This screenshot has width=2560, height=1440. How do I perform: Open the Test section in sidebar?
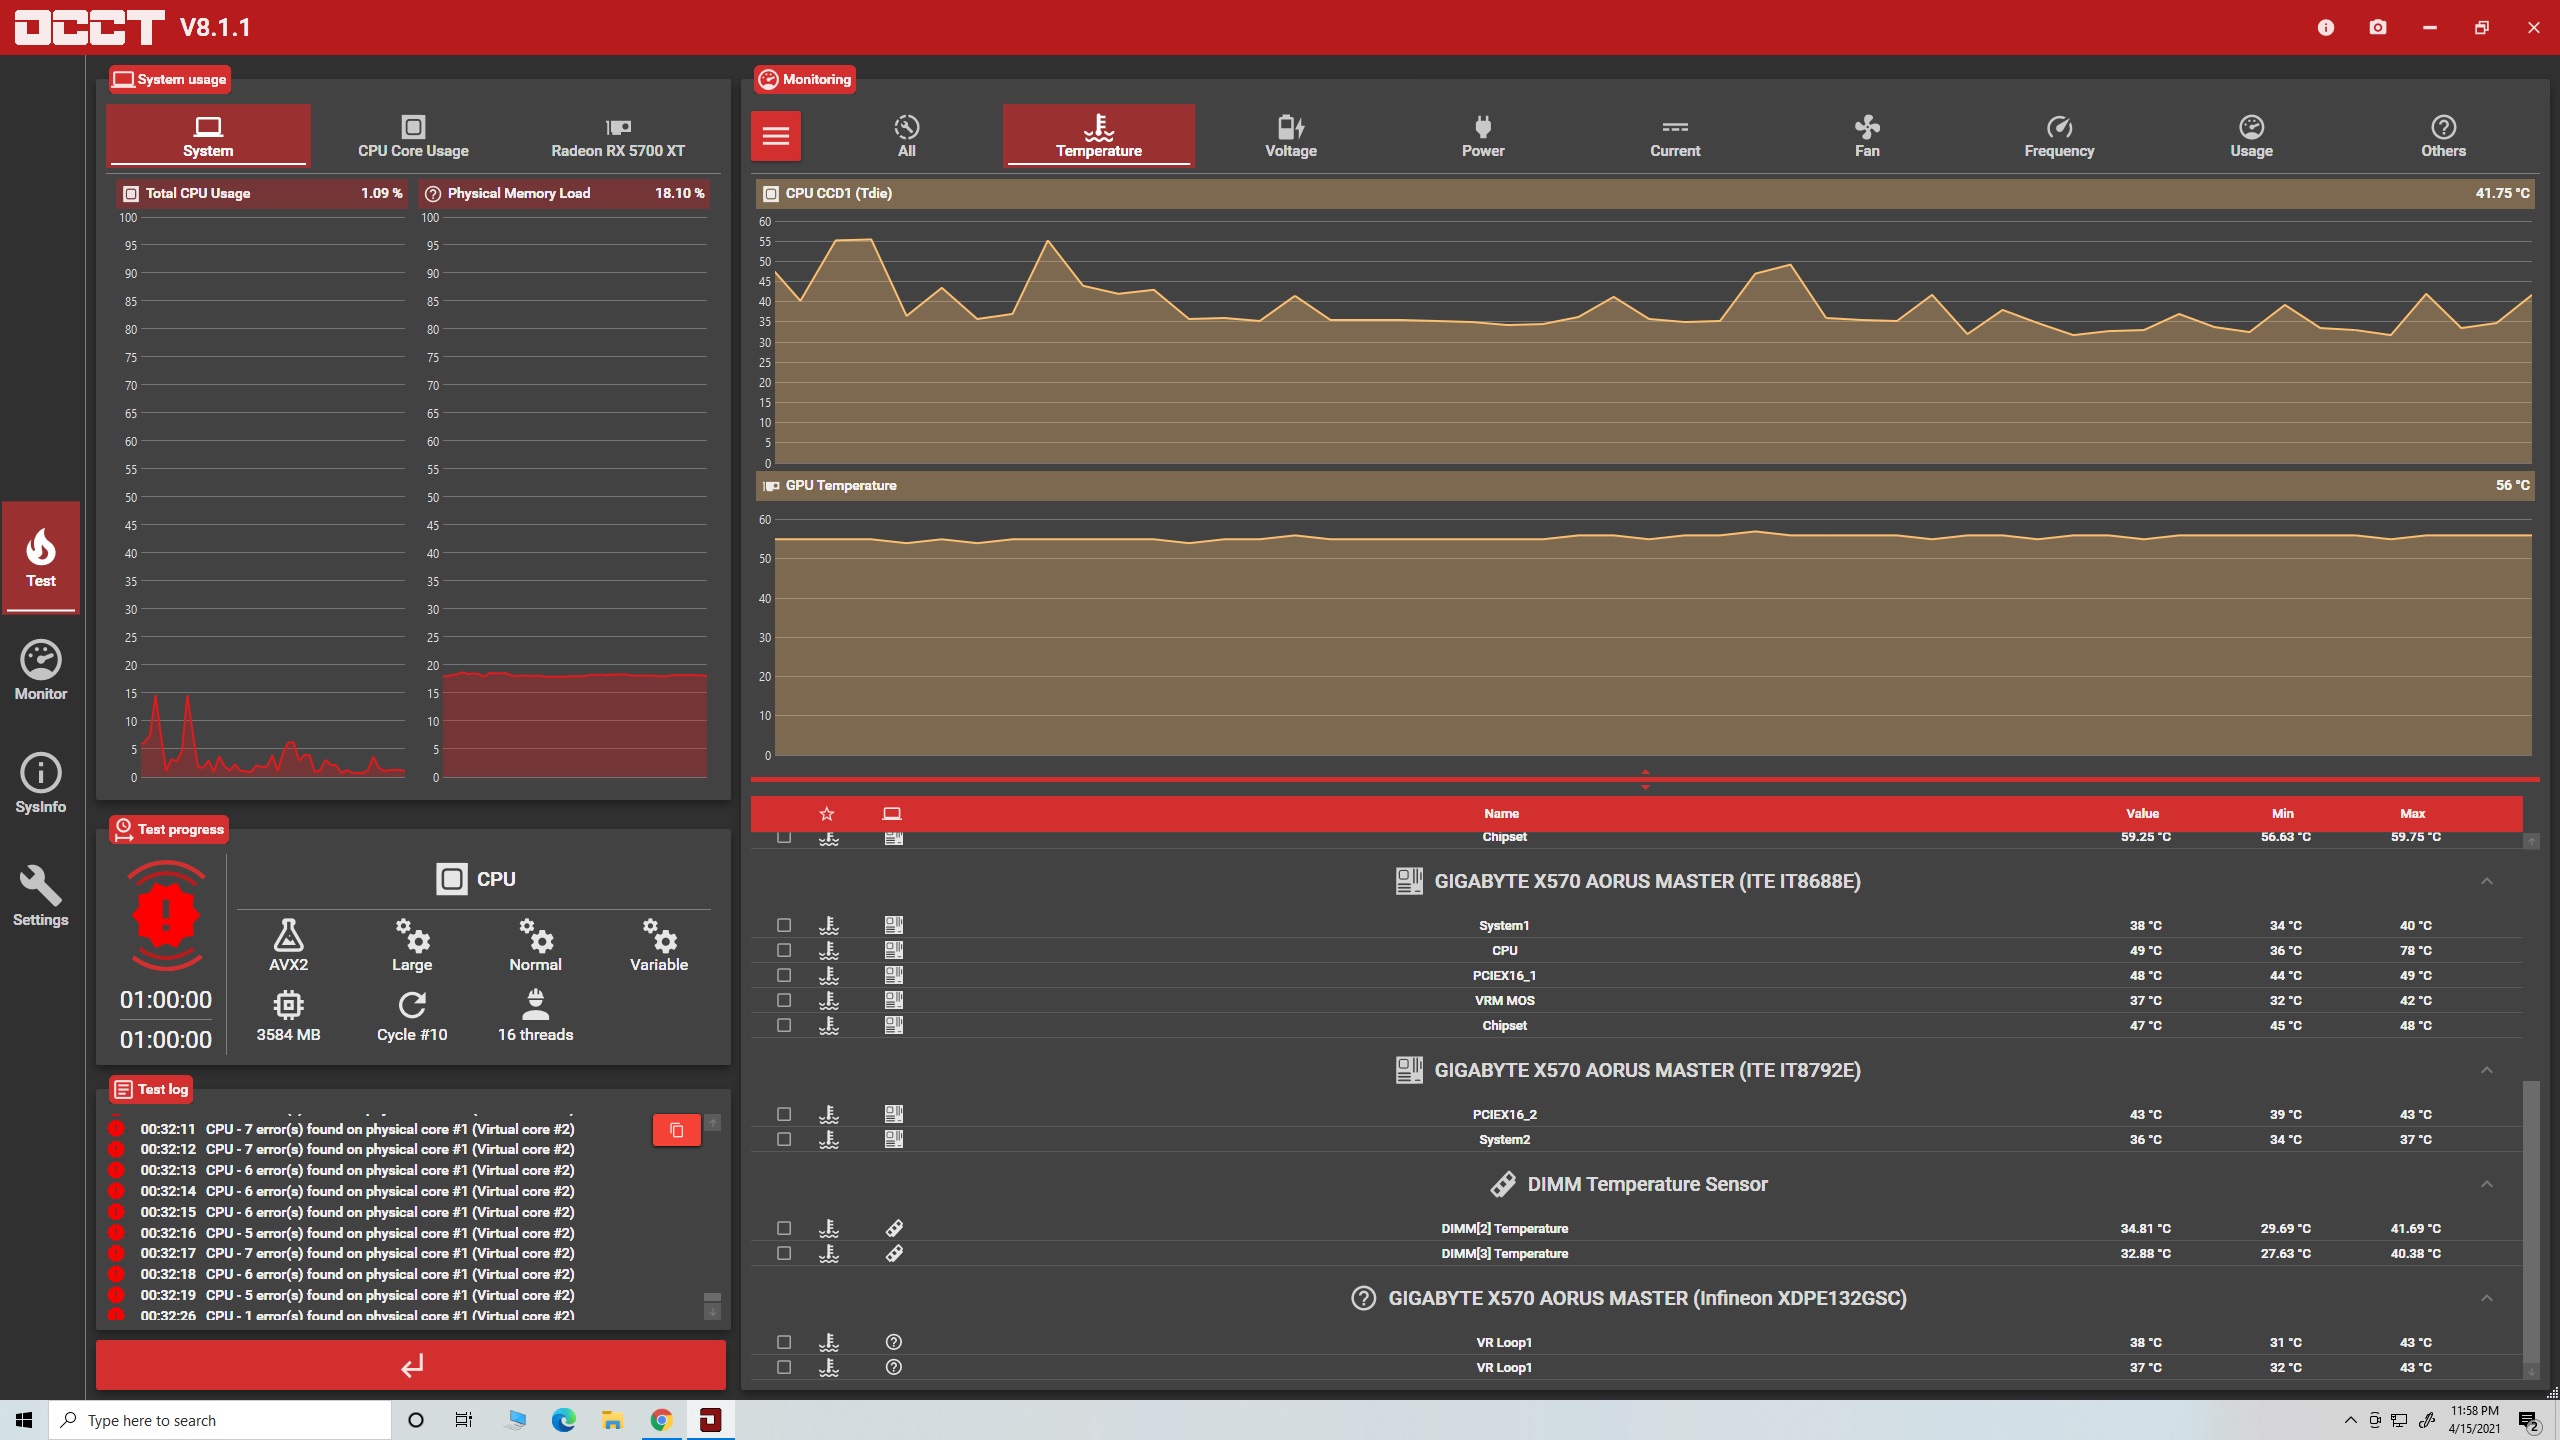[41, 558]
